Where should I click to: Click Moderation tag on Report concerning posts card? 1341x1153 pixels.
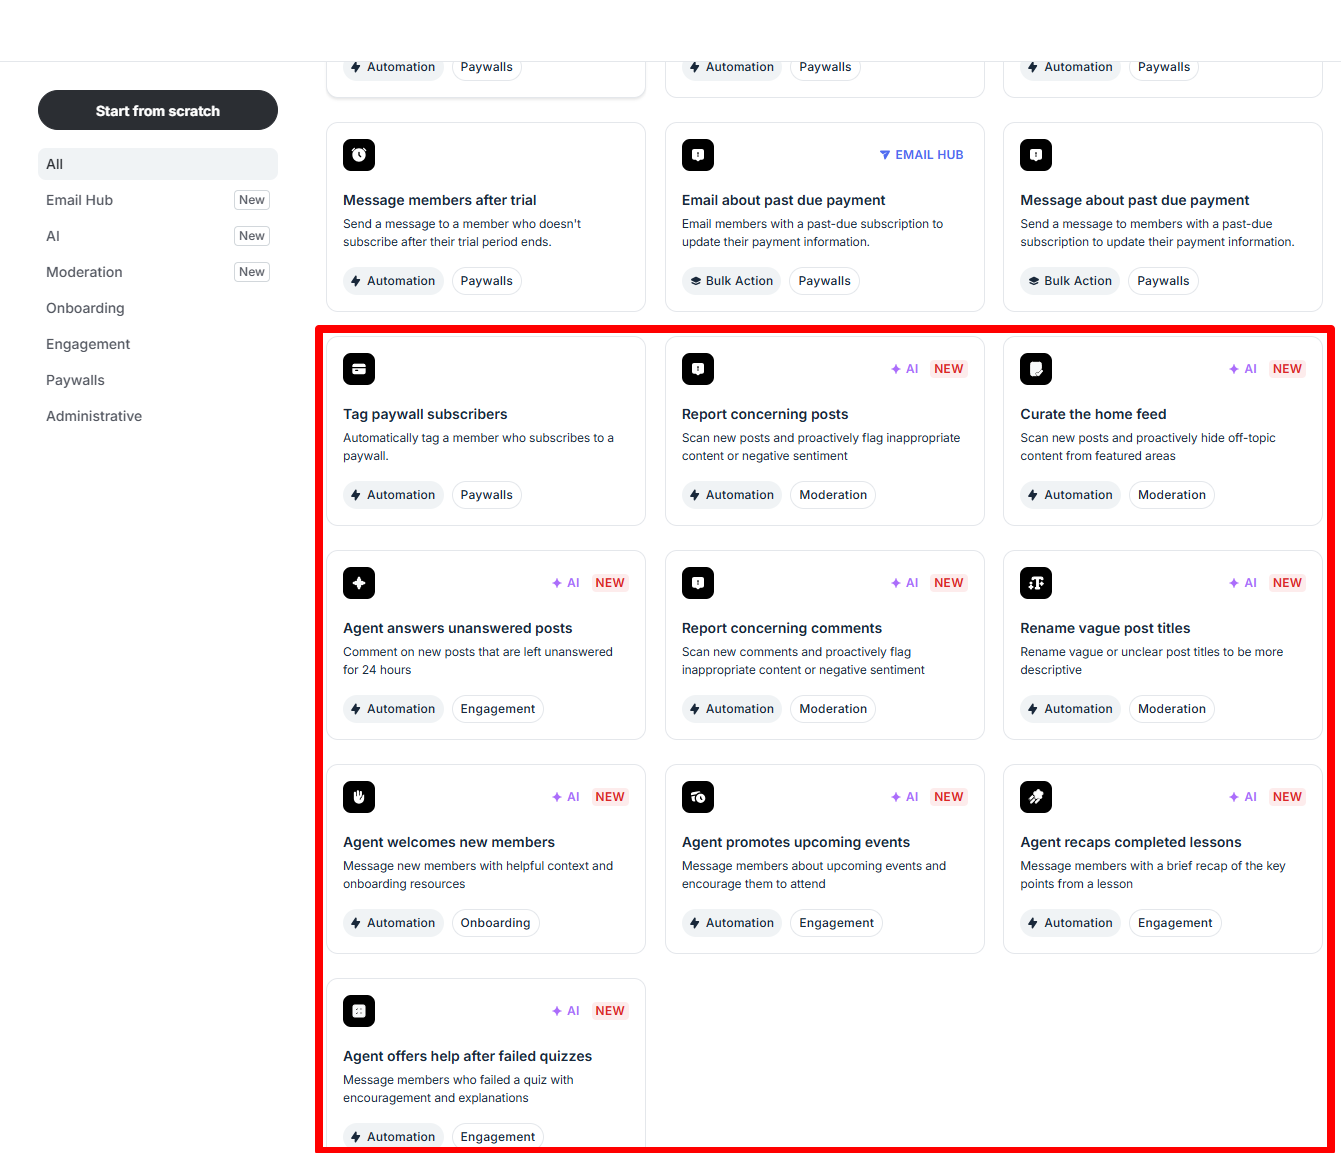click(x=833, y=495)
